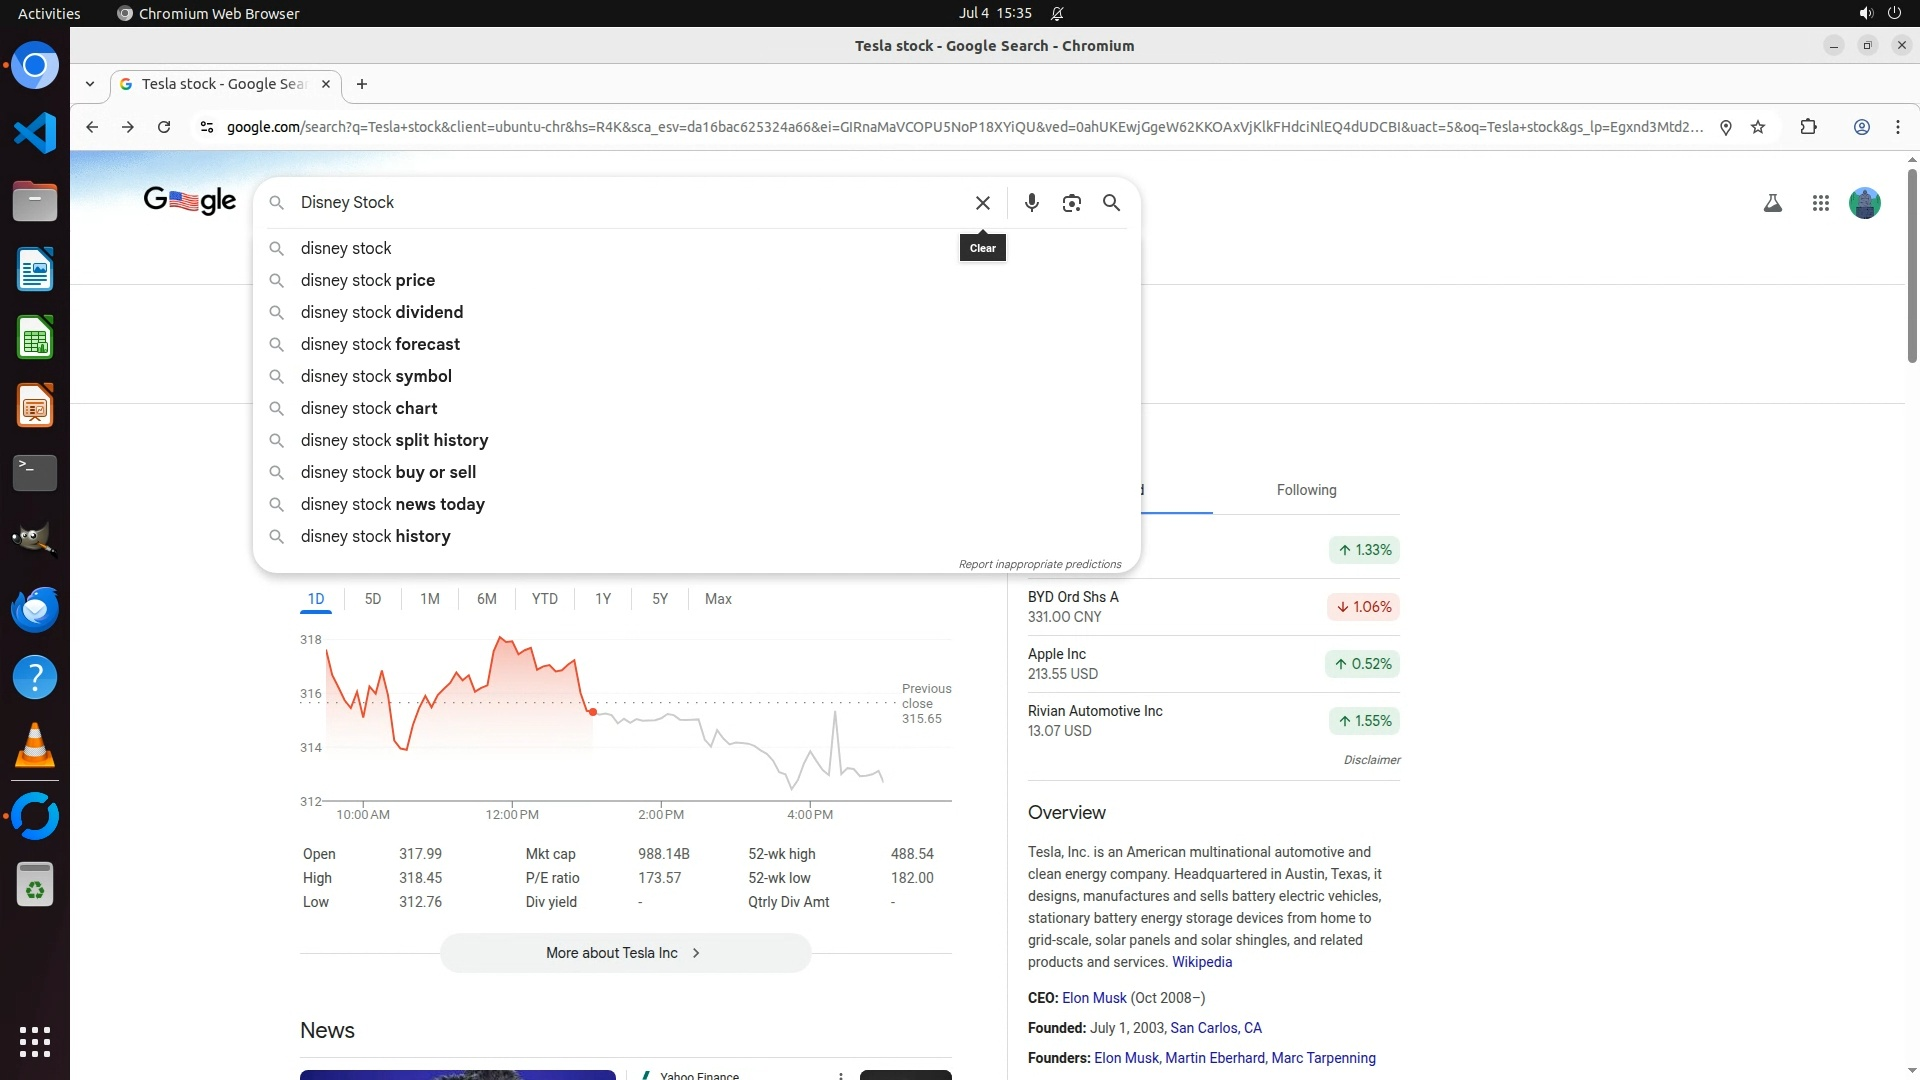The image size is (1920, 1080).
Task: Open the Google apps grid
Action: pyautogui.click(x=1820, y=203)
